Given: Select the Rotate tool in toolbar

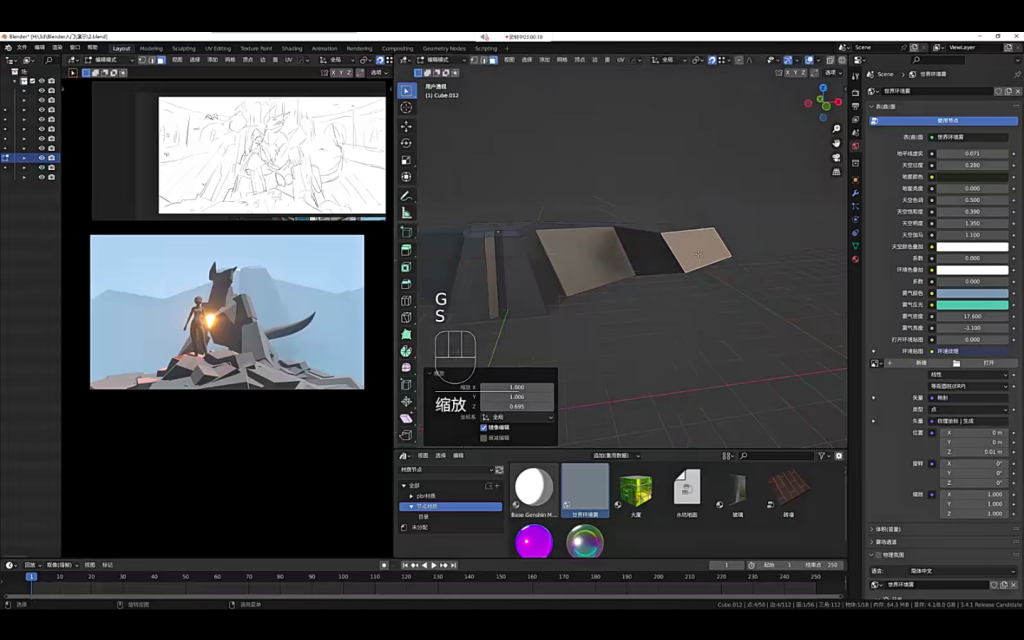Looking at the screenshot, I should pyautogui.click(x=406, y=143).
